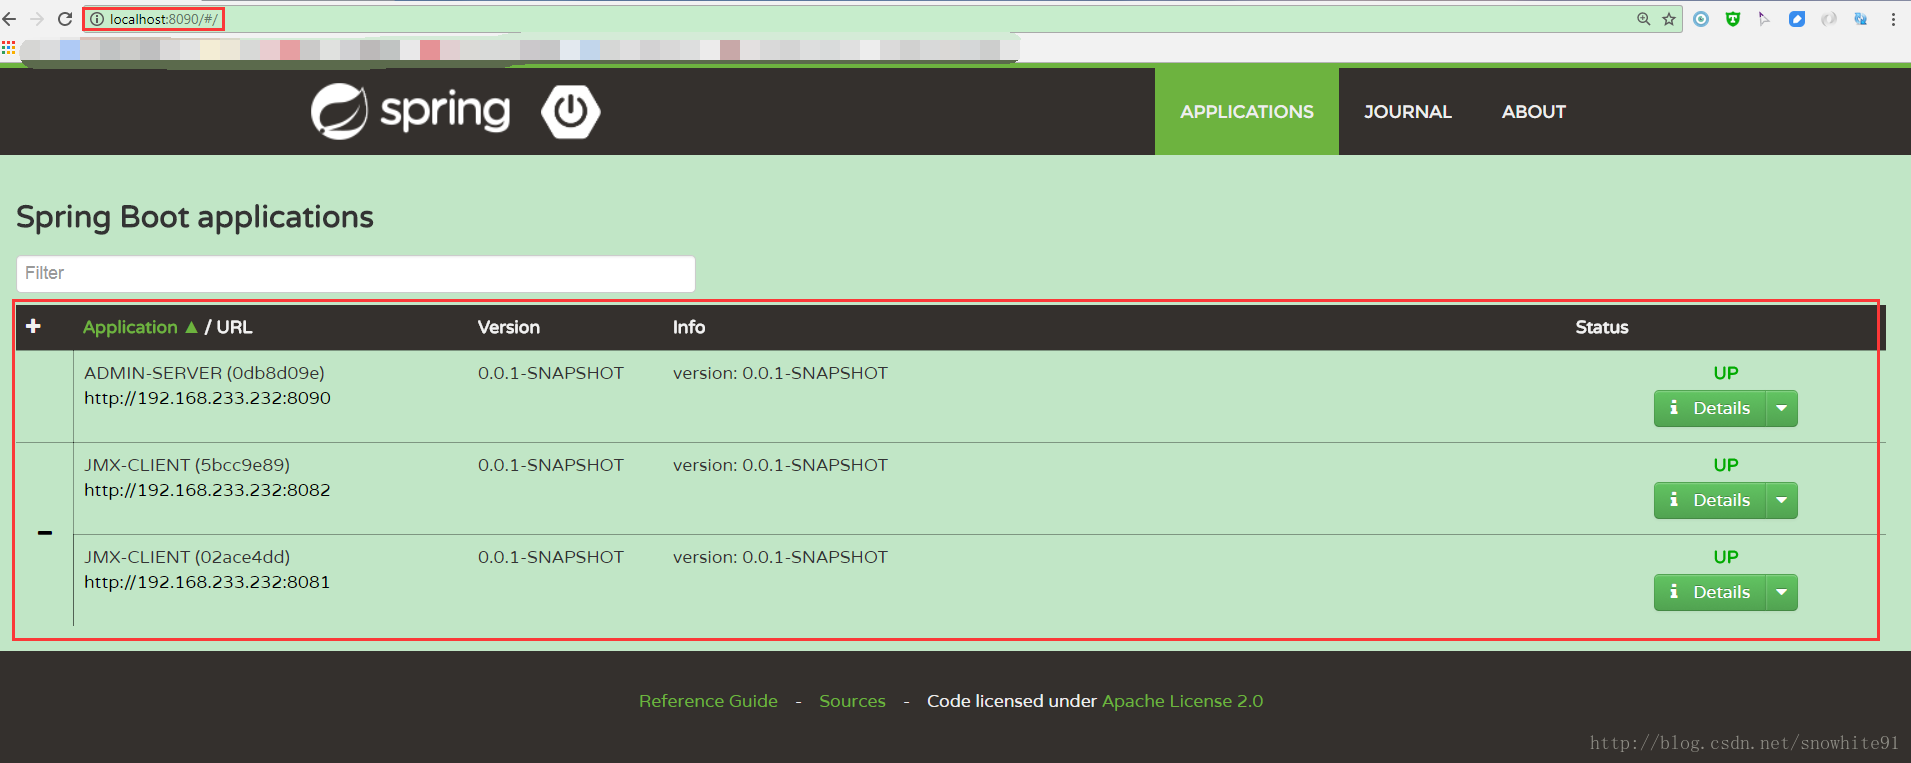Open URL http://192.168.233.232:8090
Viewport: 1911px width, 763px height.
pyautogui.click(x=207, y=398)
